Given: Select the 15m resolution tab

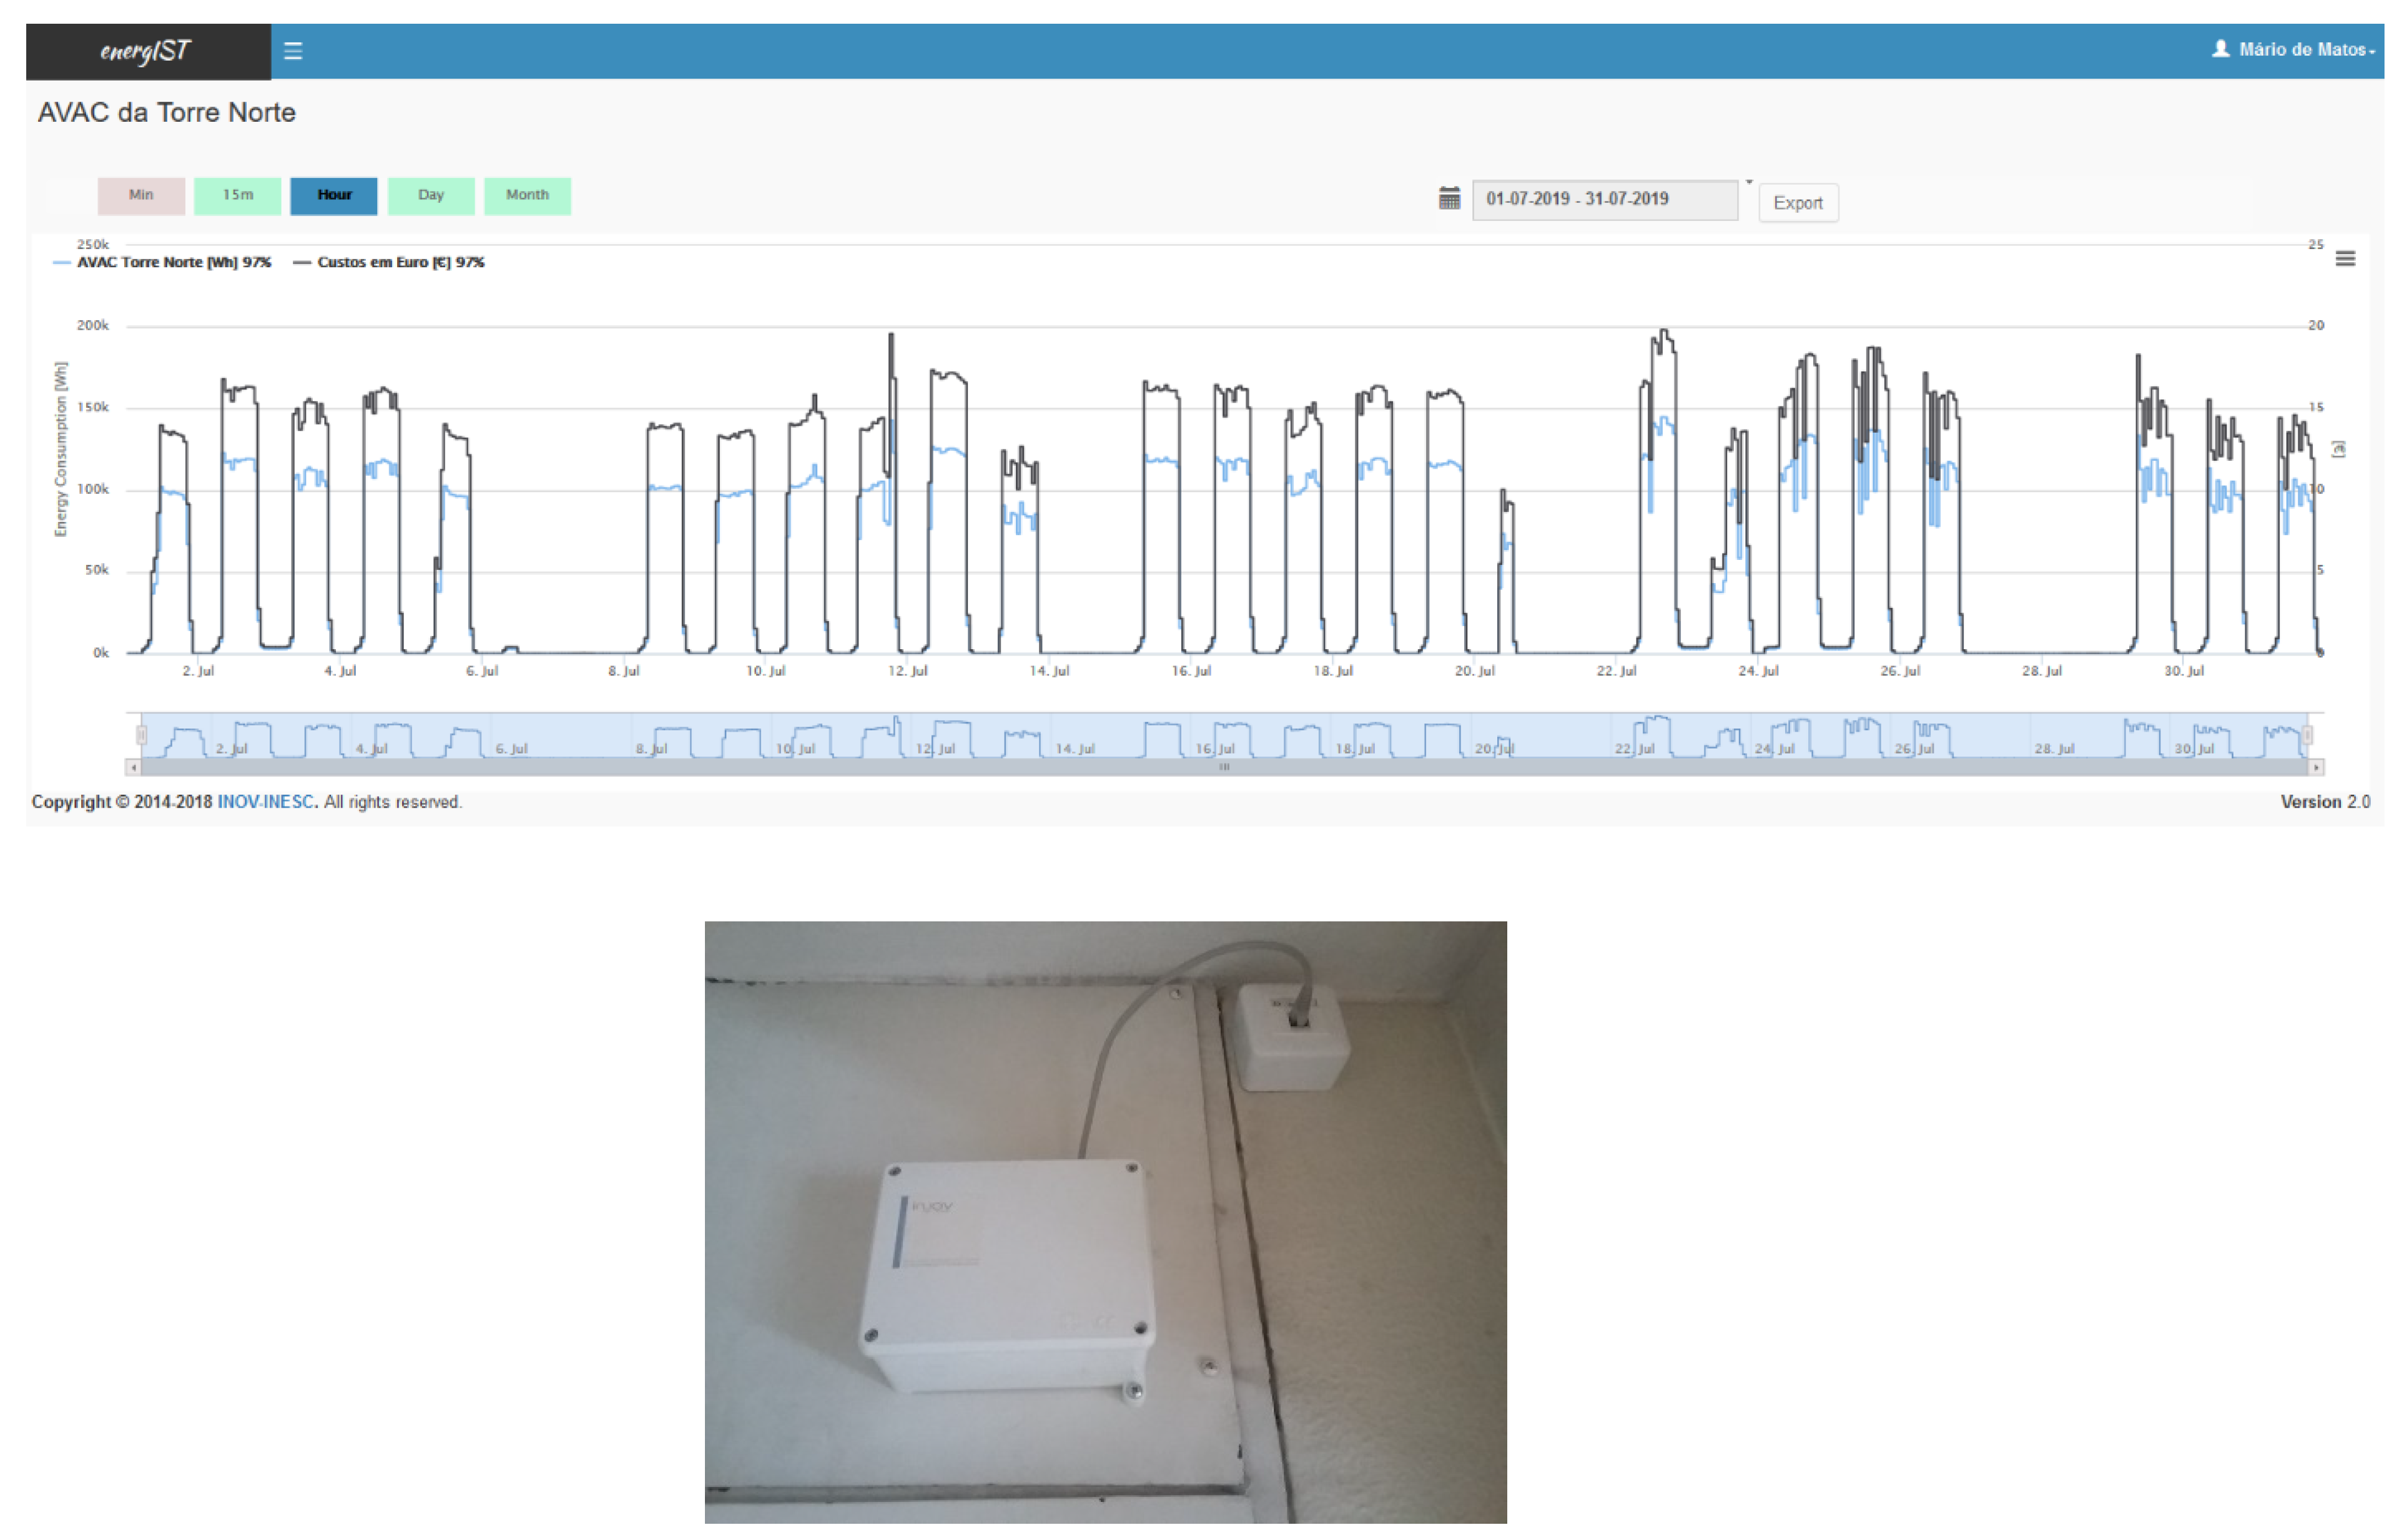Looking at the screenshot, I should tap(237, 195).
